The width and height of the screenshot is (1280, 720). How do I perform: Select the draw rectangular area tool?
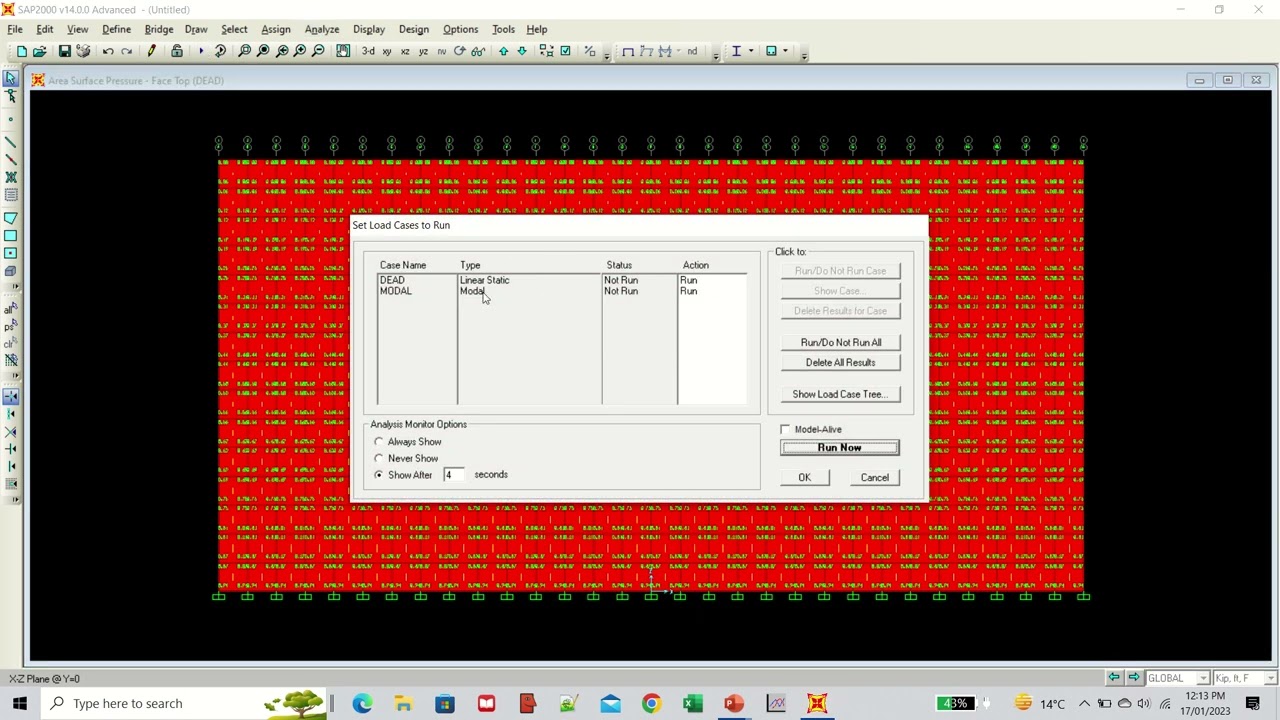tap(11, 236)
